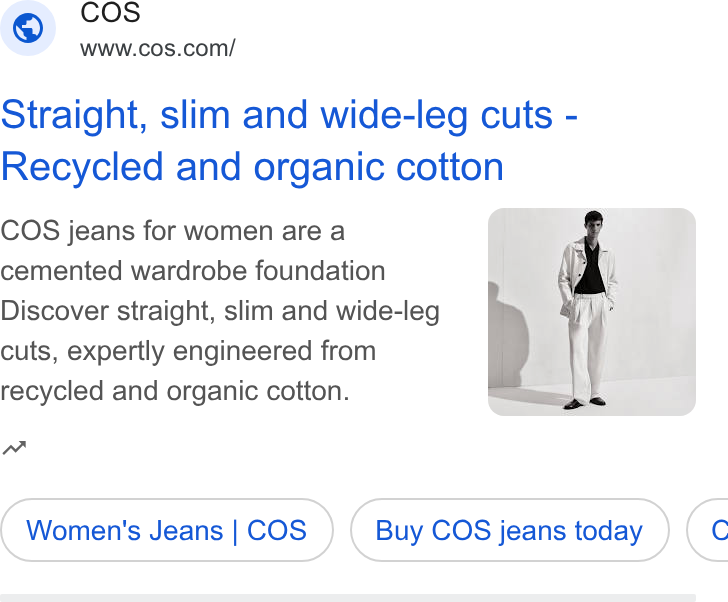Click the blue globe favicon icon
728x602 pixels.
(28, 28)
